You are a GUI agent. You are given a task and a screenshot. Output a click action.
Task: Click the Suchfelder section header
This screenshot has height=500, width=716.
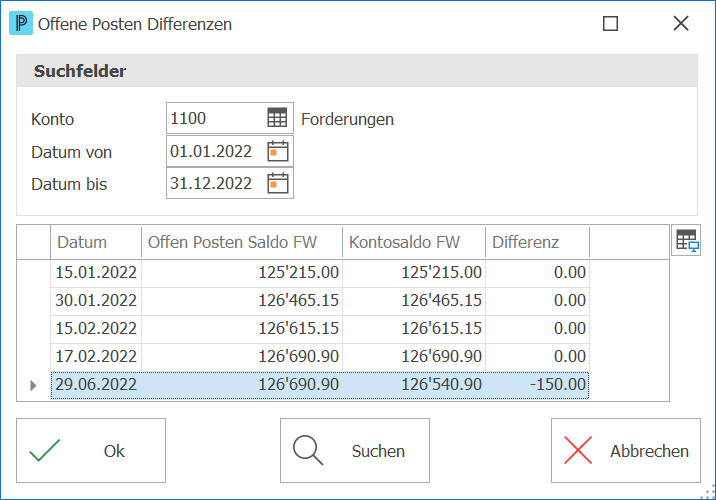pos(357,71)
